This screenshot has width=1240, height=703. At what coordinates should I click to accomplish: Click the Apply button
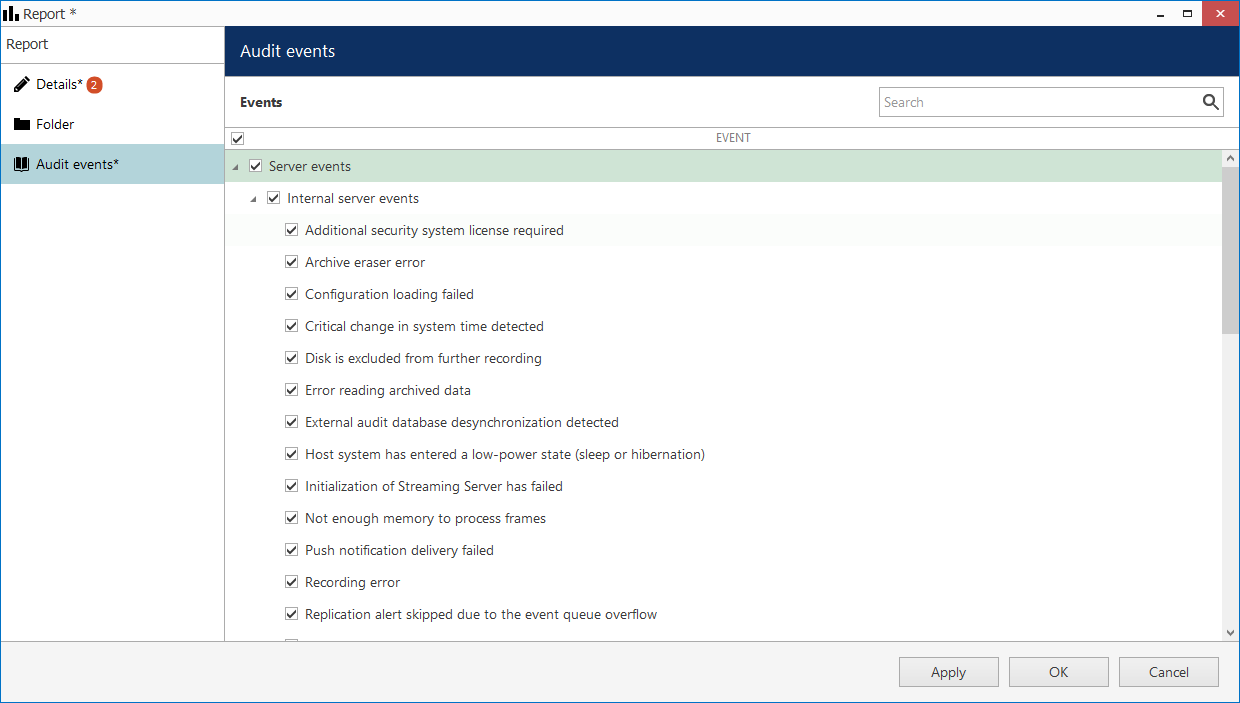click(x=948, y=672)
